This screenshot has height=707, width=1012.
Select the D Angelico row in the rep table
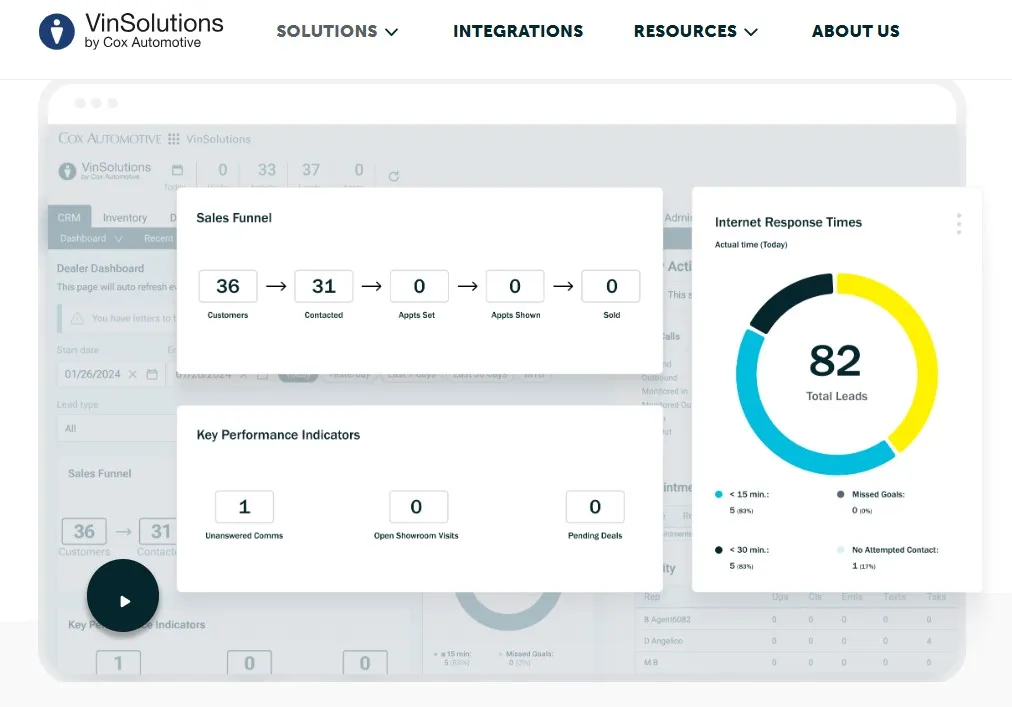coord(797,641)
